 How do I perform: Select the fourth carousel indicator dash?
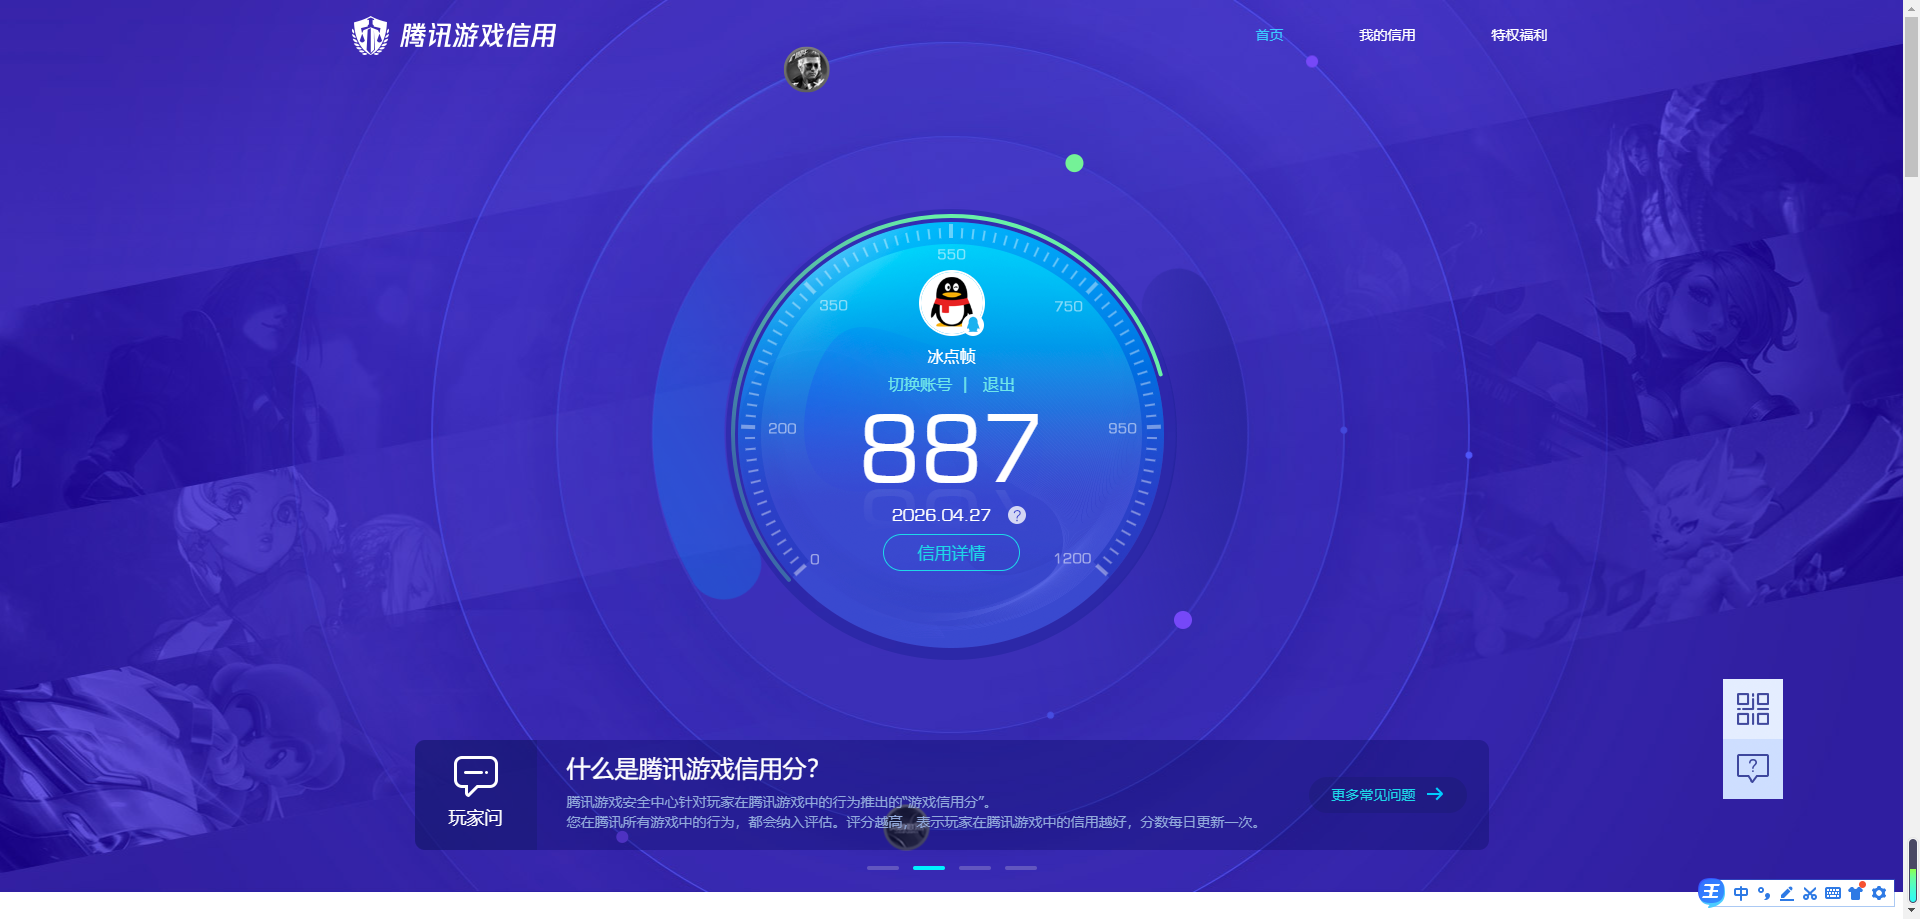coord(1021,868)
